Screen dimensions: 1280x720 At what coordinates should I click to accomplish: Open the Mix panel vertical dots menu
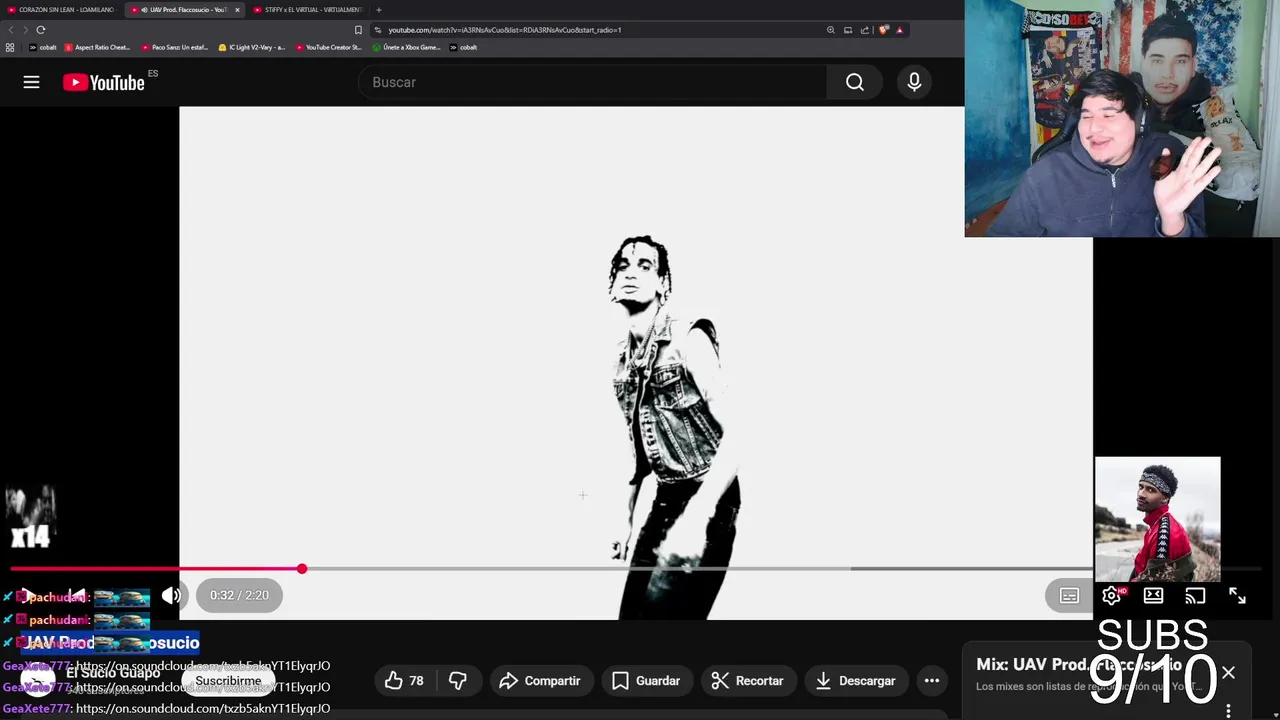(1228, 711)
